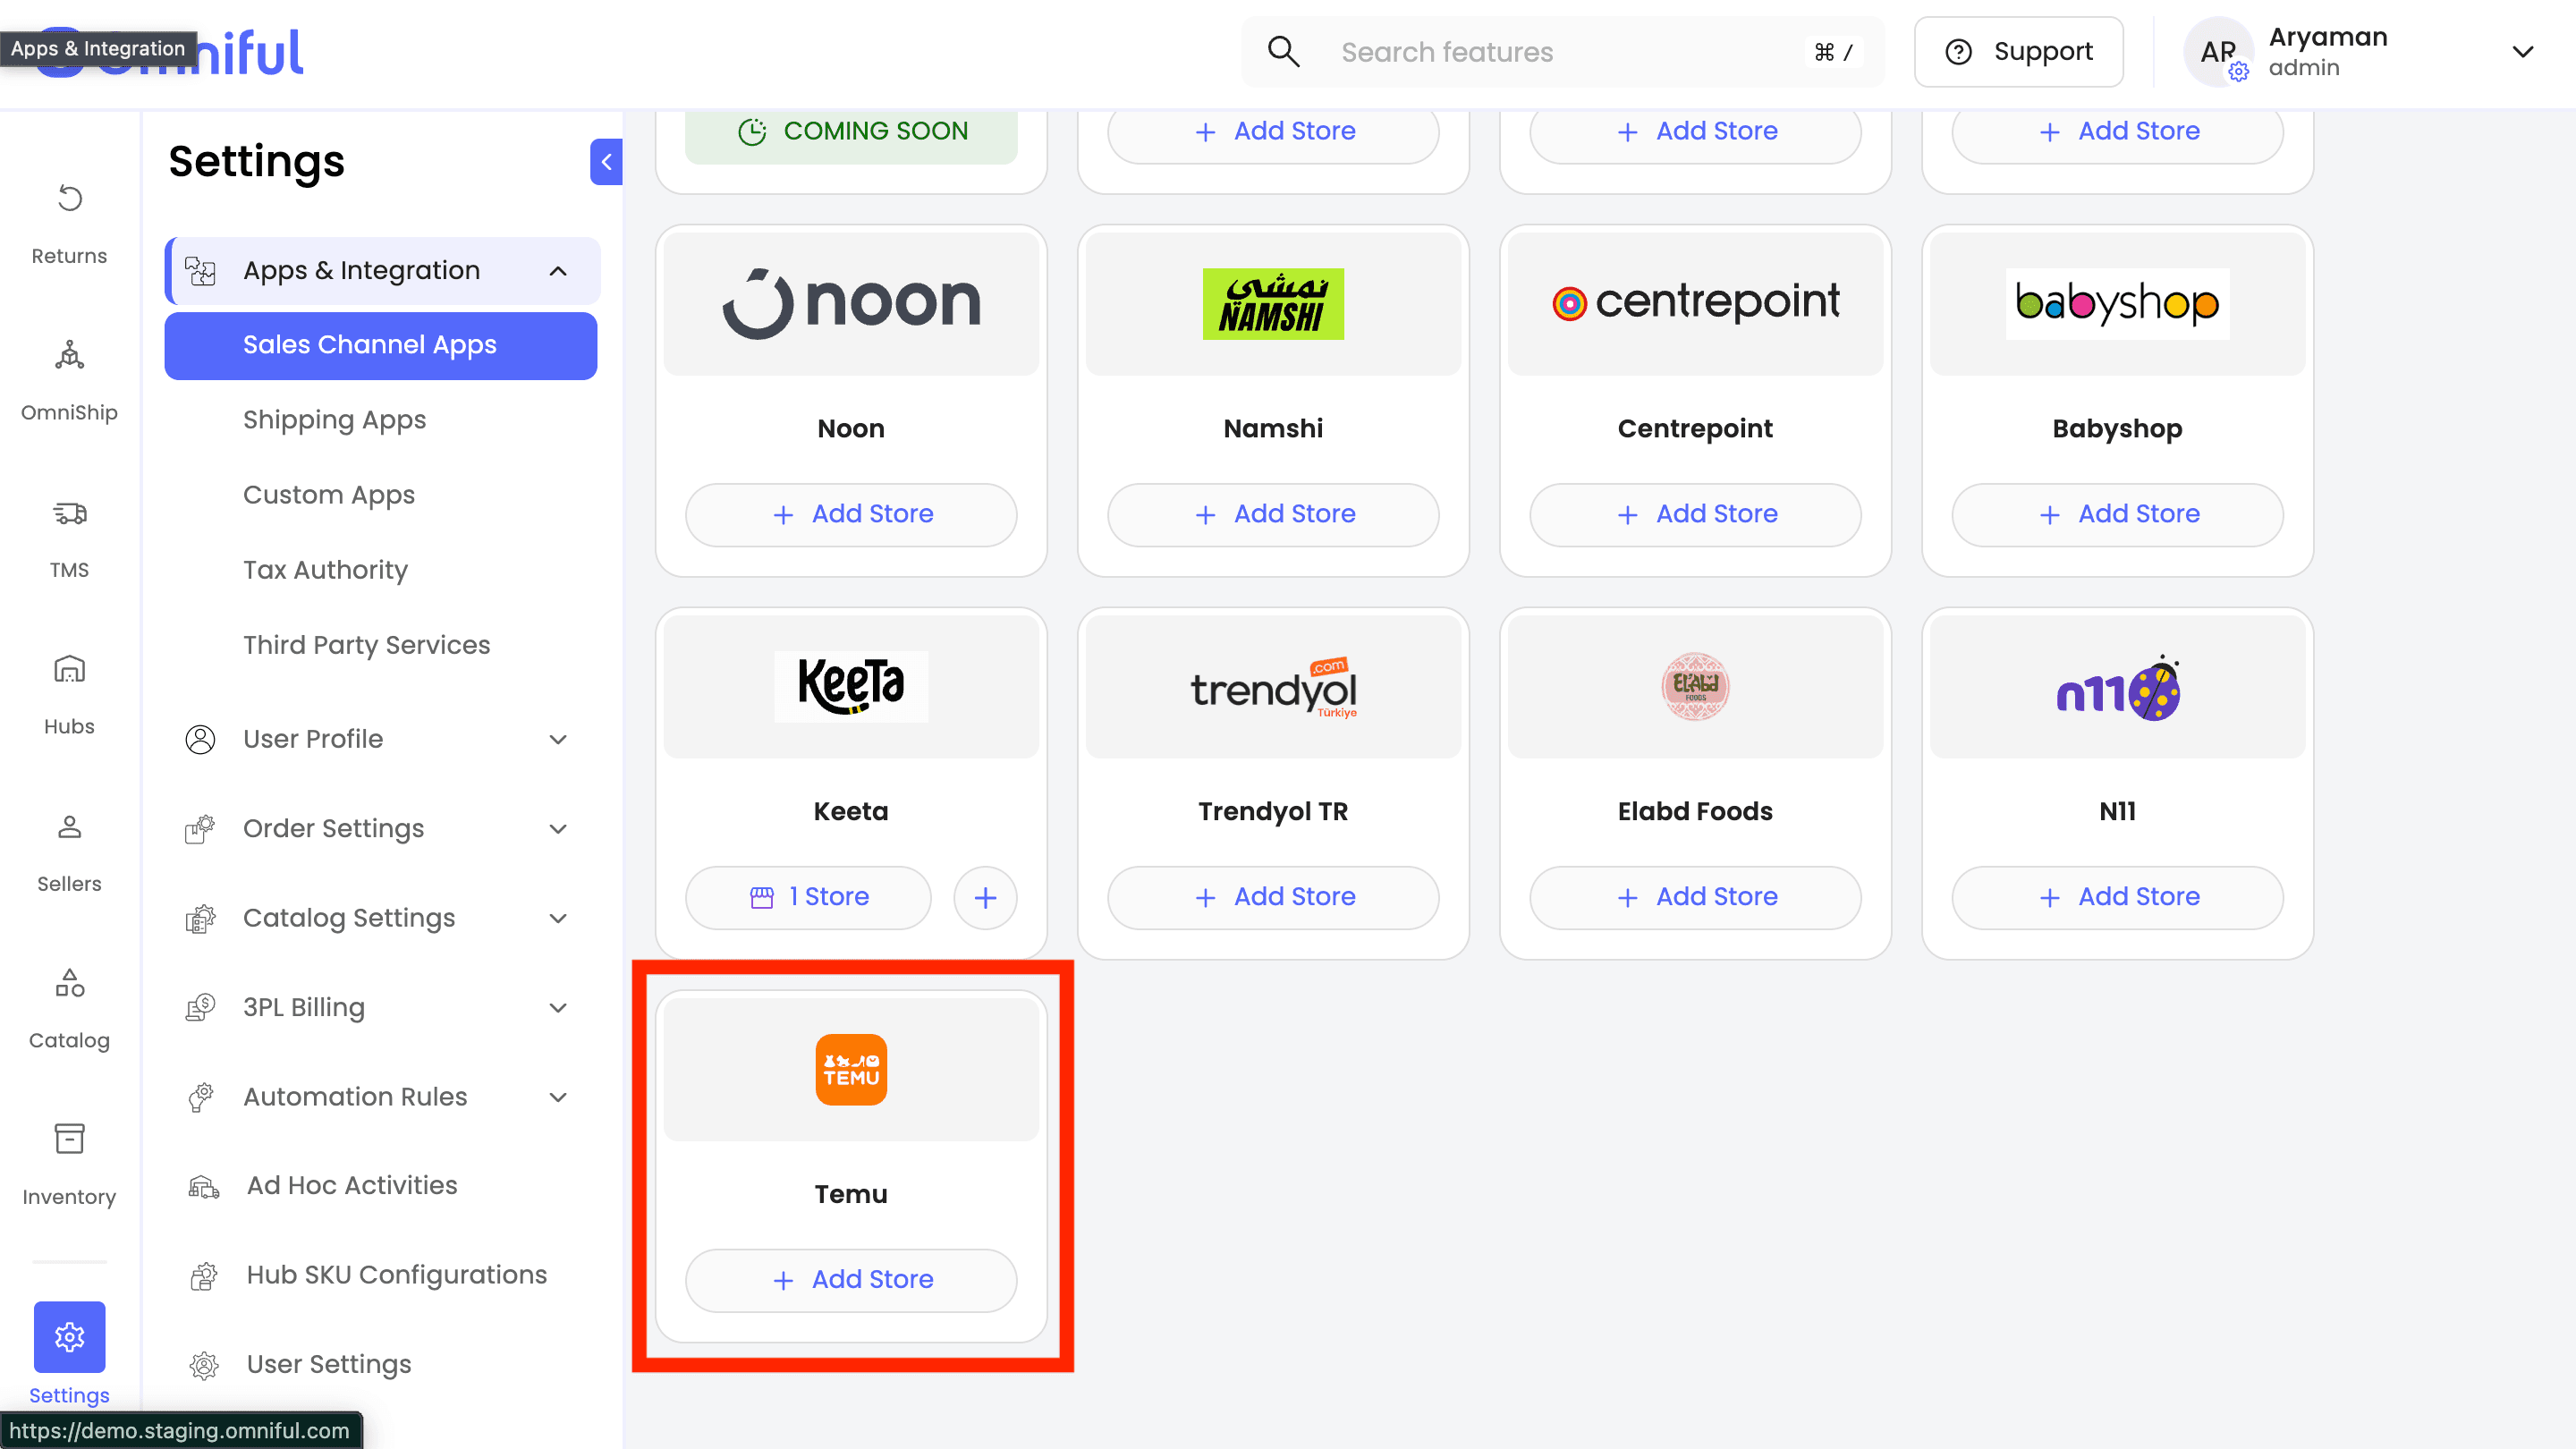Open Tax Authority menu item
Viewport: 2576px width, 1449px height.
(325, 570)
